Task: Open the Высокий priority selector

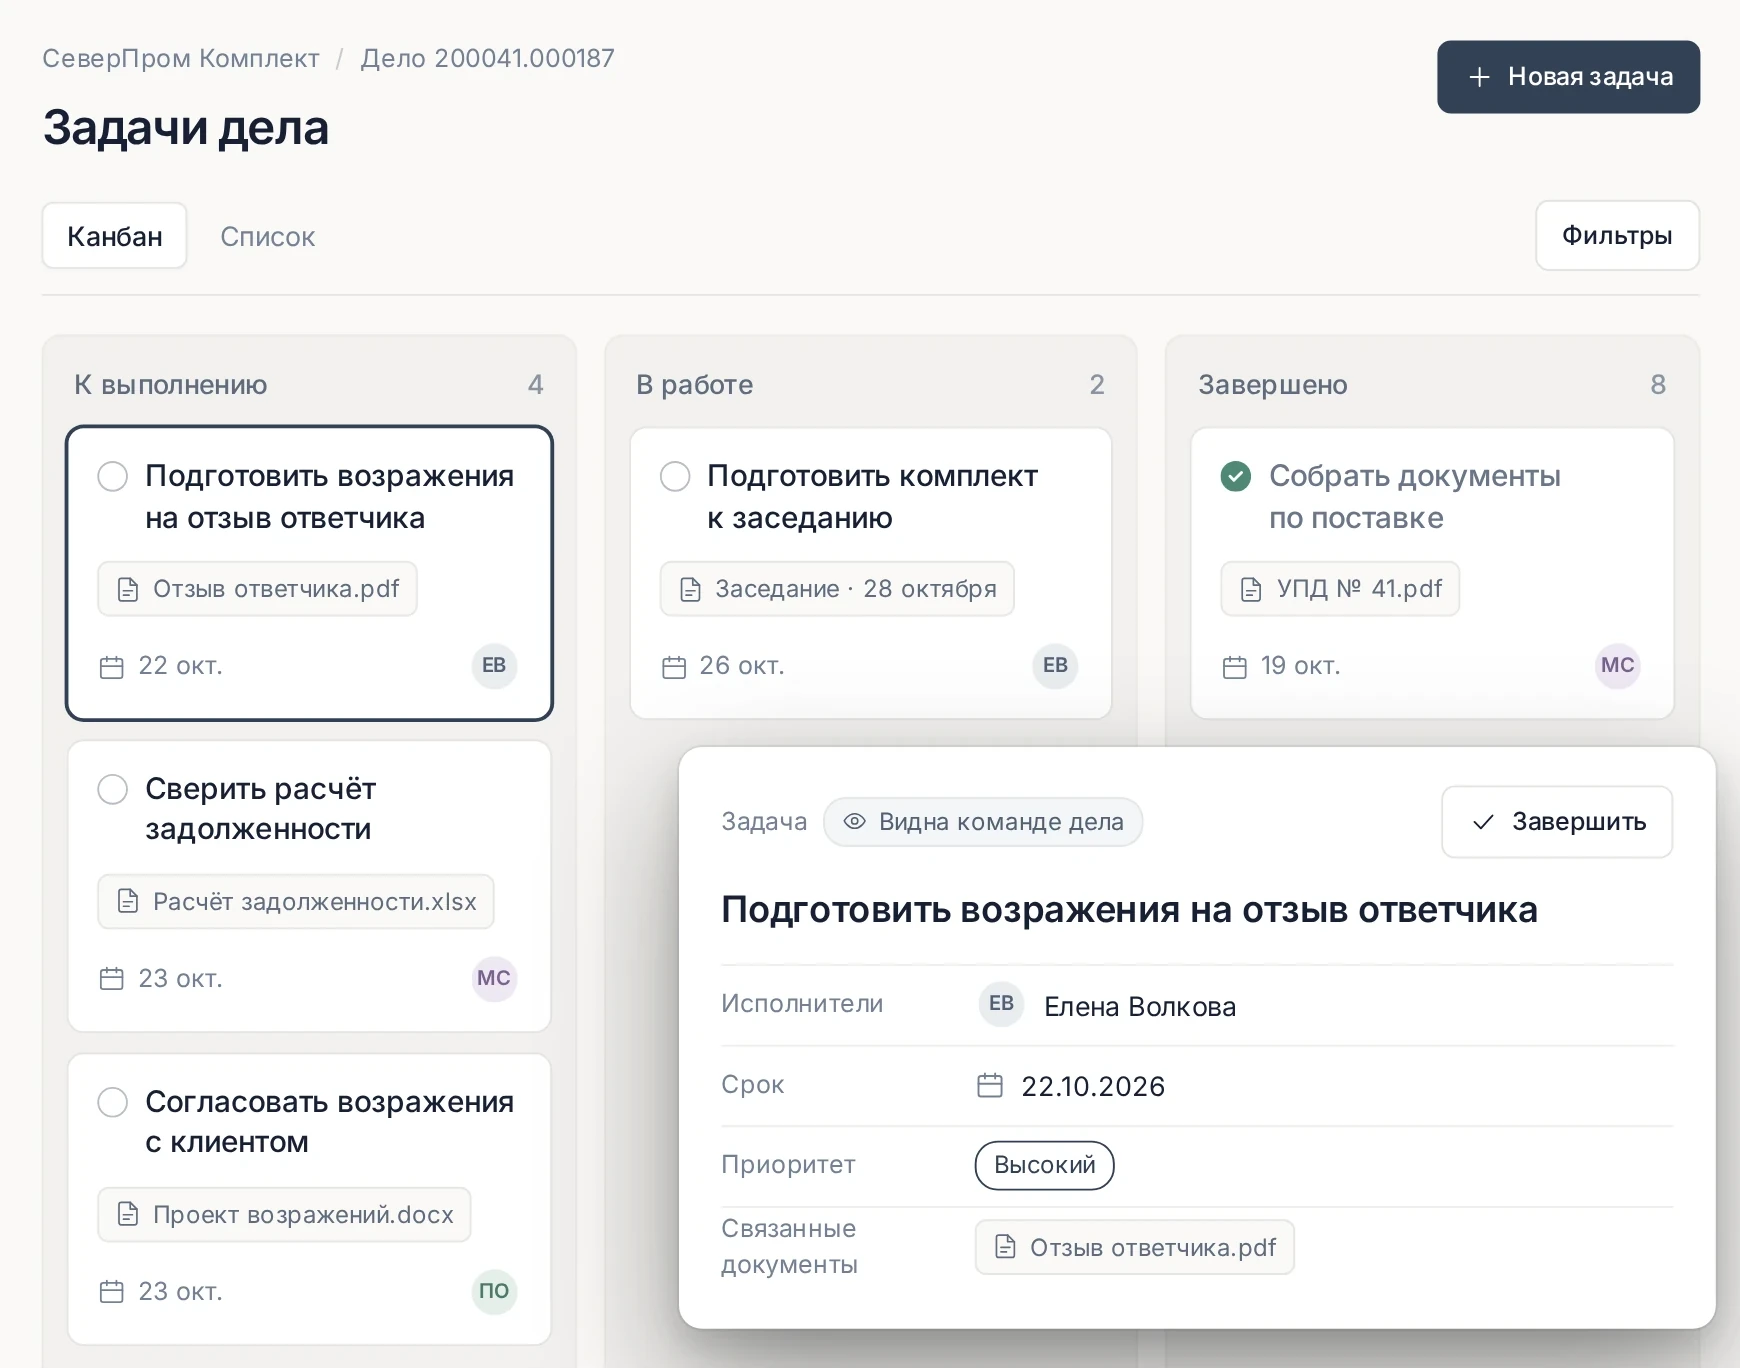Action: click(x=1045, y=1165)
